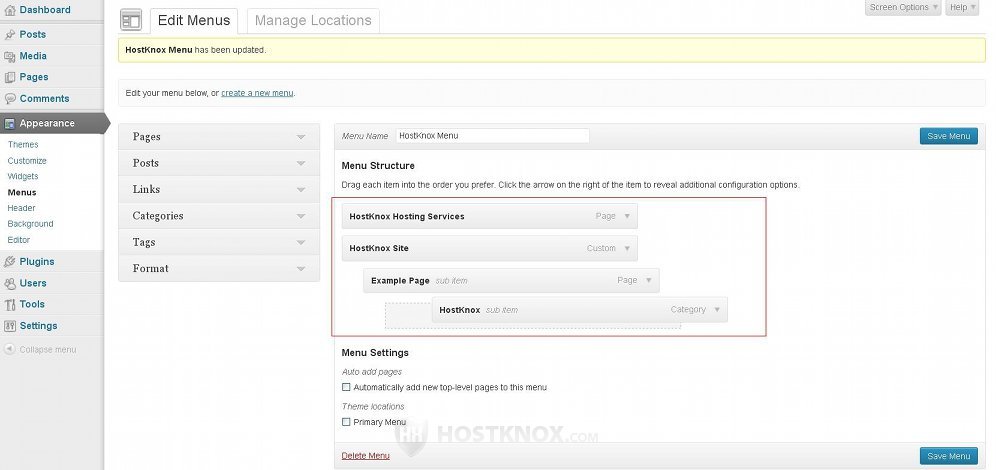The height and width of the screenshot is (470, 996).
Task: Click the top Save Menu button
Action: click(948, 136)
